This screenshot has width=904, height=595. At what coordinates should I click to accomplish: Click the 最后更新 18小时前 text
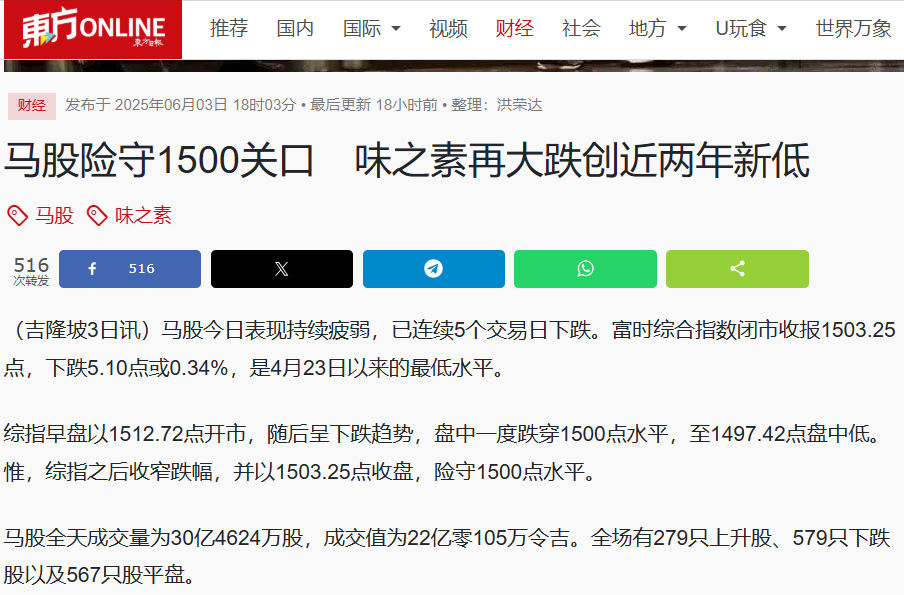pyautogui.click(x=374, y=105)
